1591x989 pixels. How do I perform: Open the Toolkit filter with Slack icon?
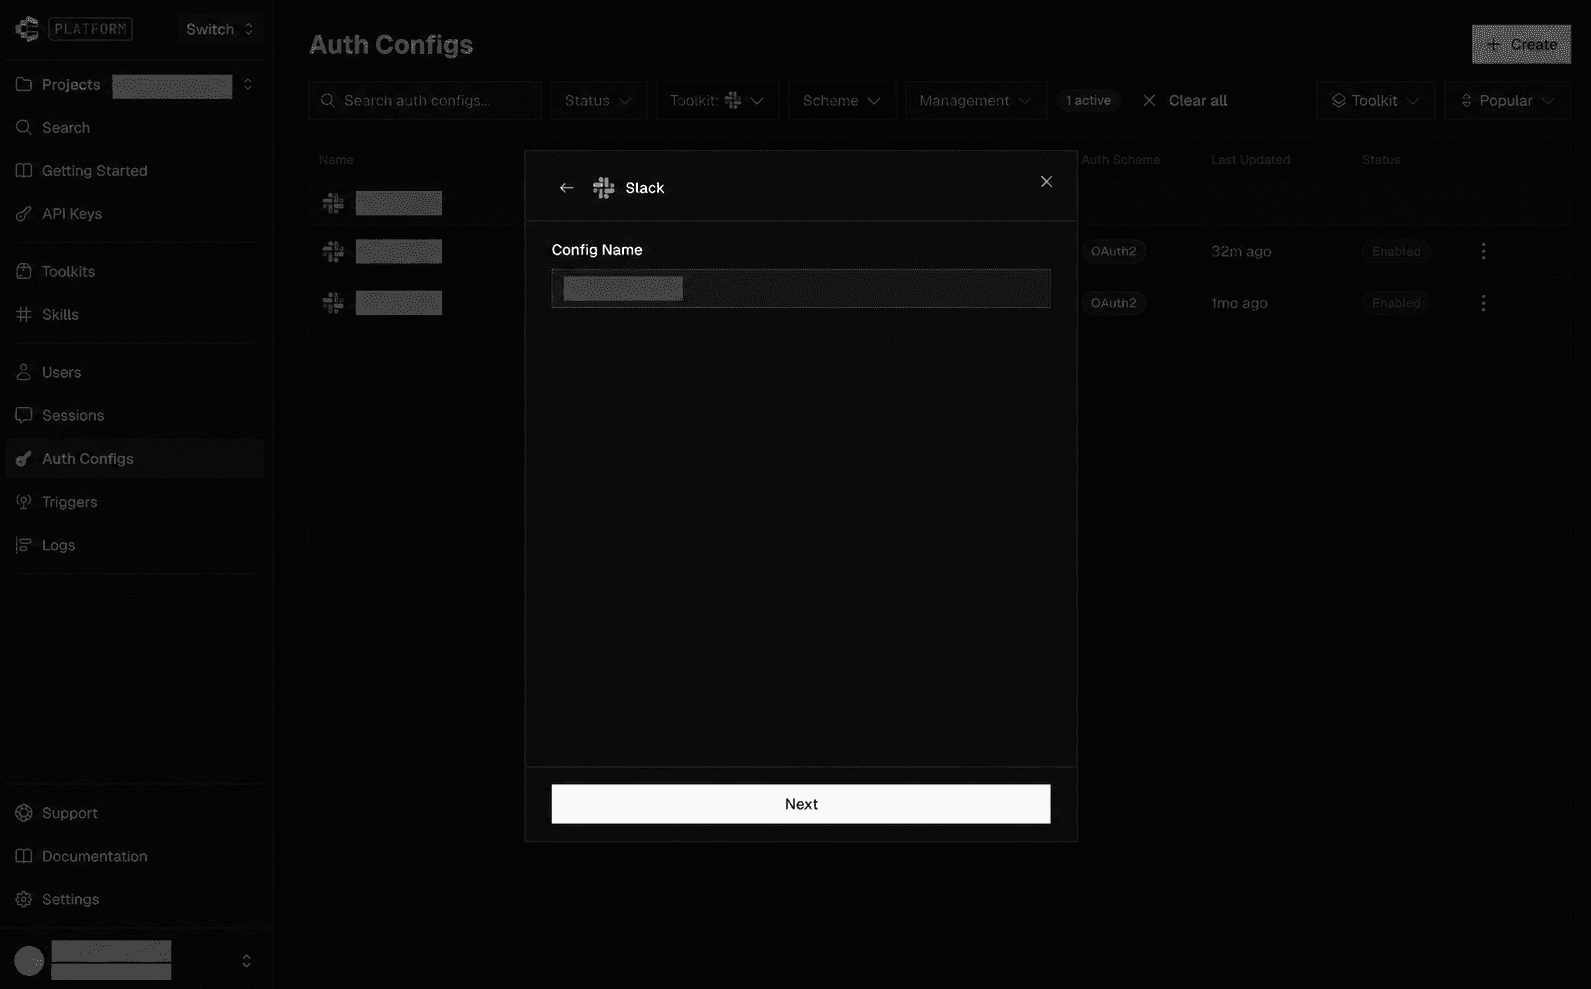(x=717, y=101)
